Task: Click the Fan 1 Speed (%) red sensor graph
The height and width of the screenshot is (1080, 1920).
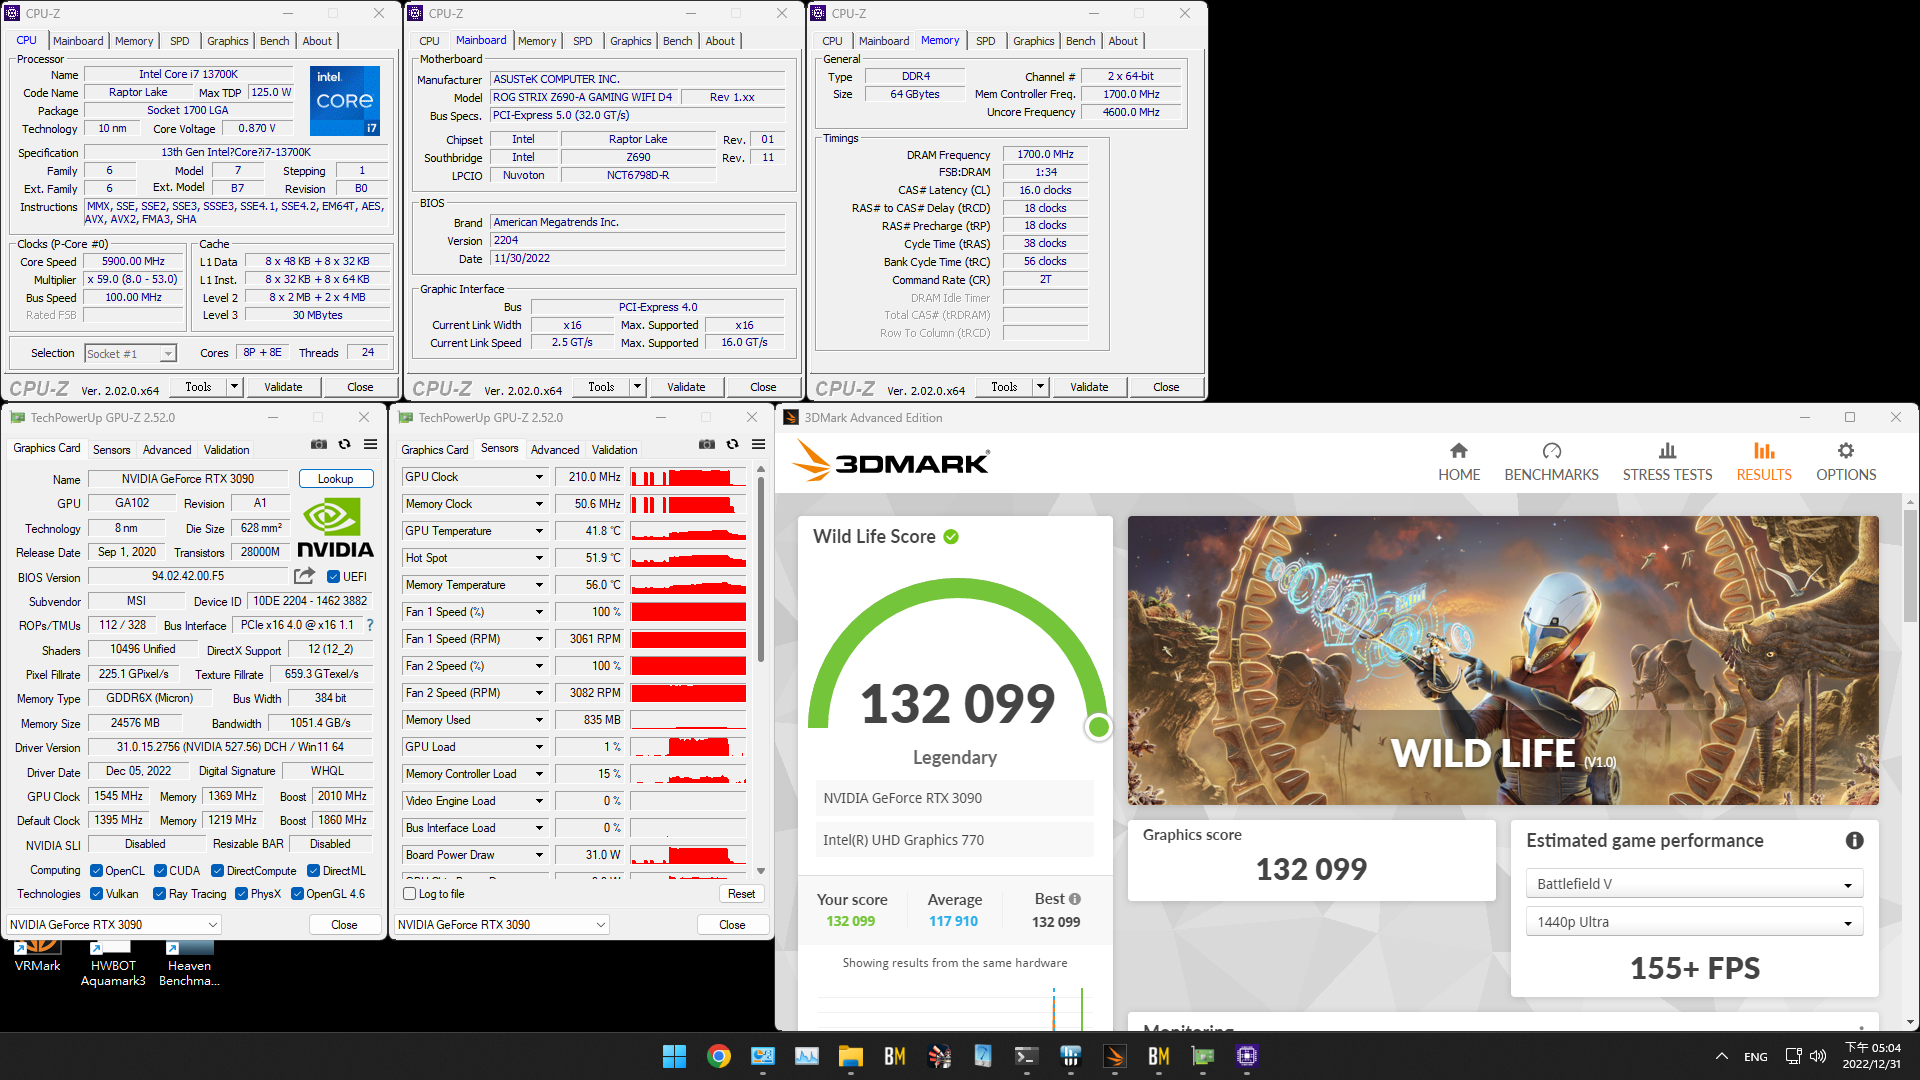Action: click(688, 612)
